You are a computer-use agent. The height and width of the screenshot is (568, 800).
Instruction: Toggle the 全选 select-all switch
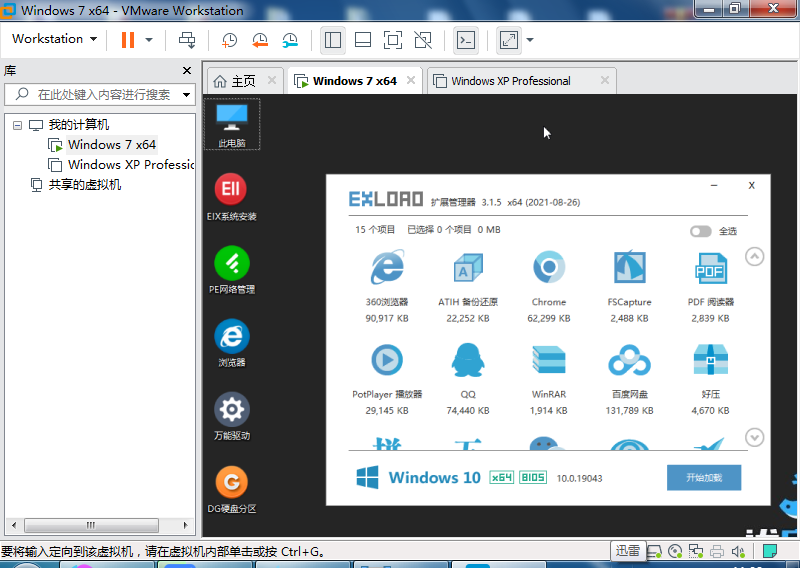701,231
